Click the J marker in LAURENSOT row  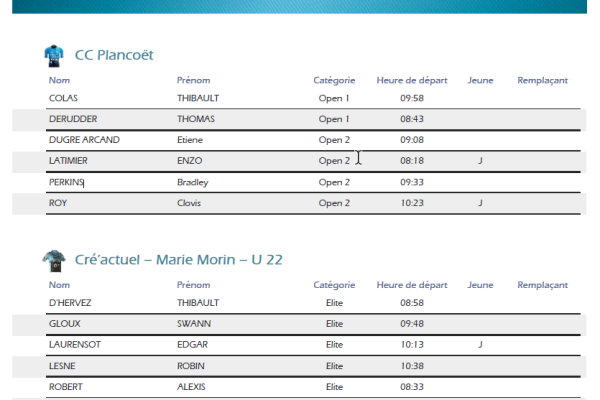(480, 345)
